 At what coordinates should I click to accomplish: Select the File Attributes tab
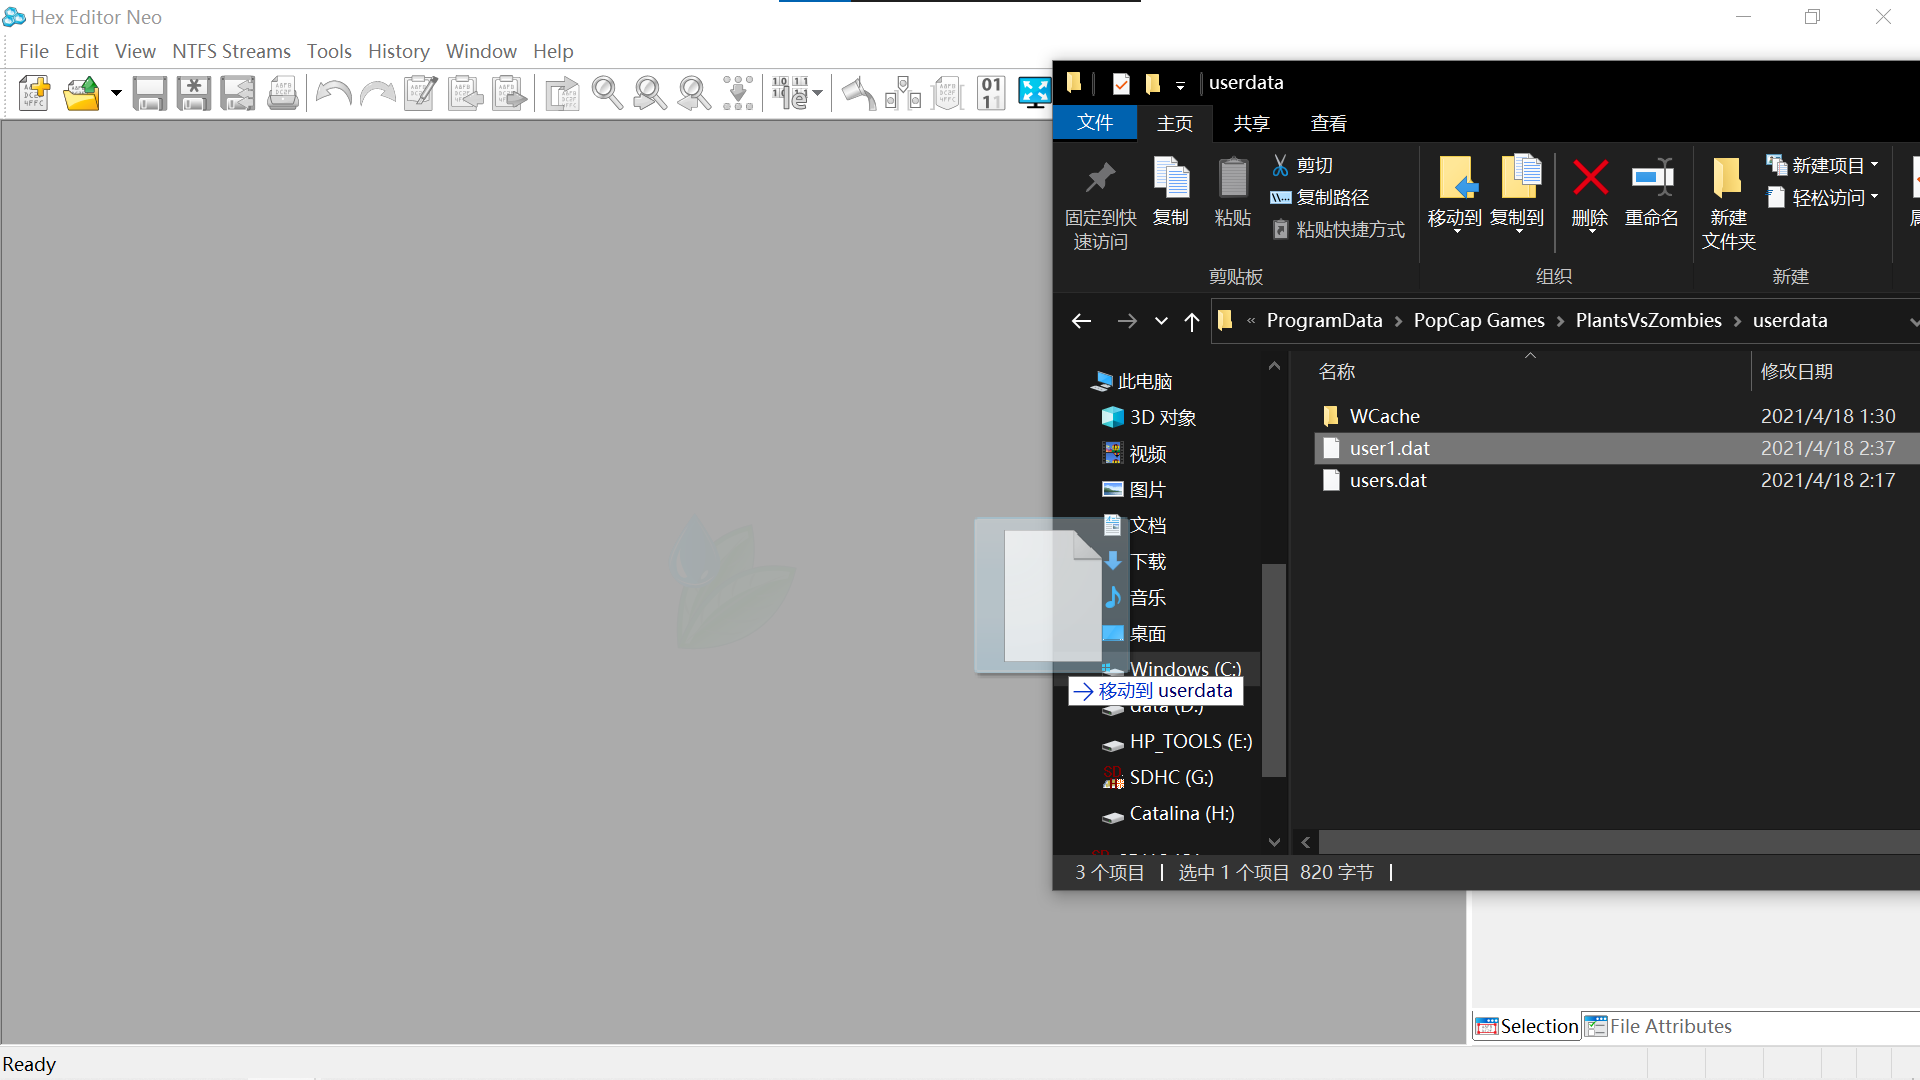[x=1658, y=1026]
